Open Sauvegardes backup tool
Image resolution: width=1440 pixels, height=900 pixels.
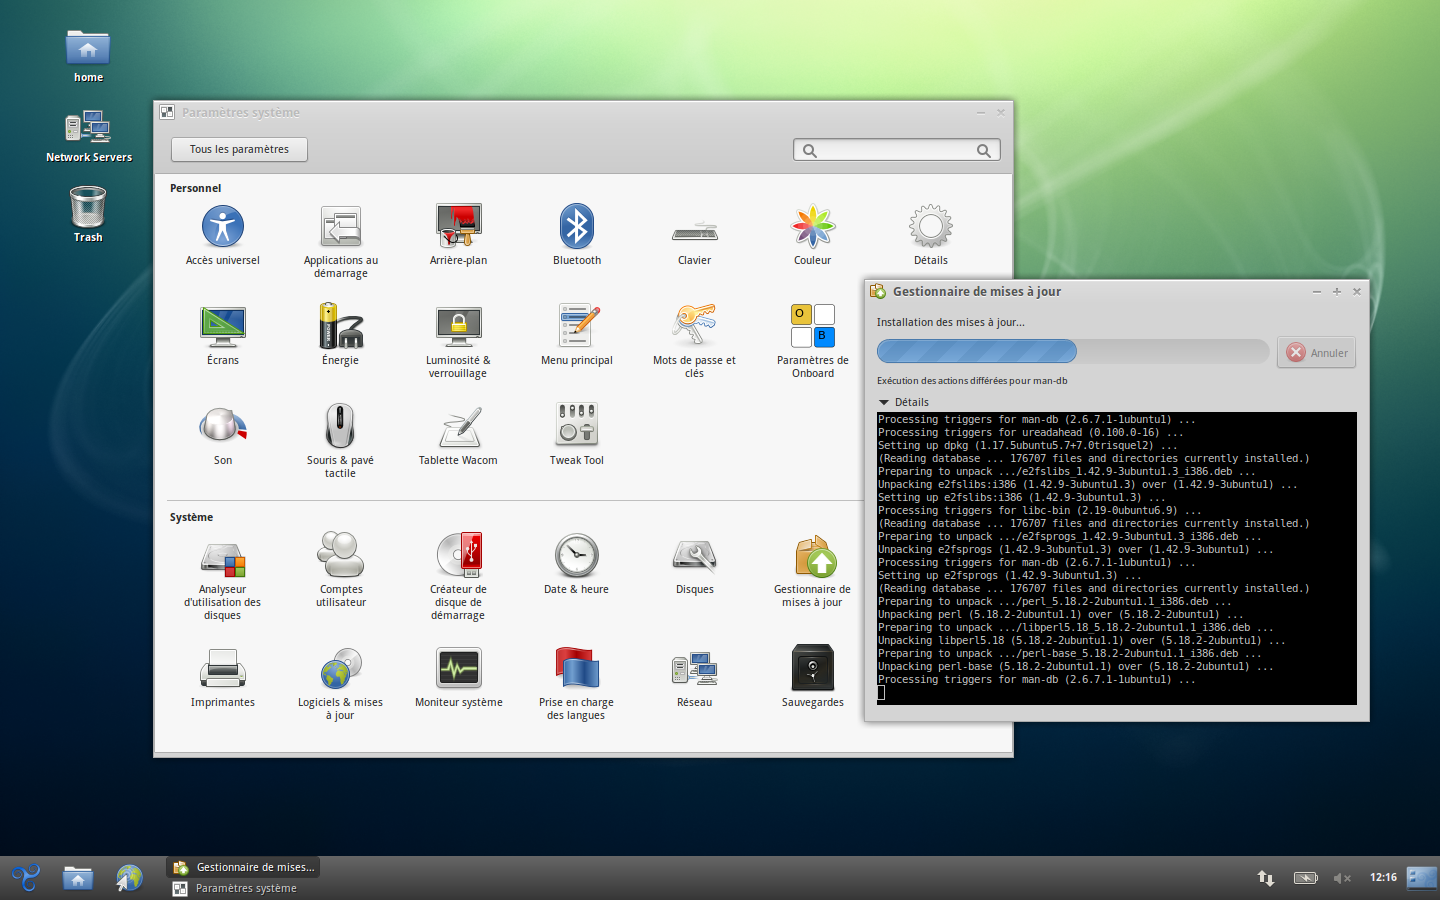pyautogui.click(x=813, y=678)
